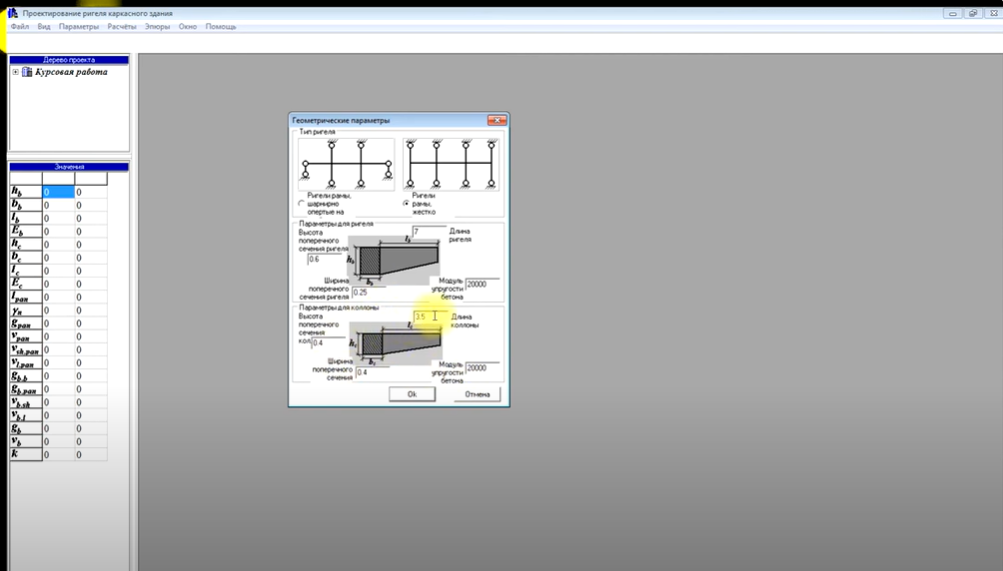Click the beam section width field 0.25
Viewport: 1003px width, 571px height.
click(x=368, y=292)
